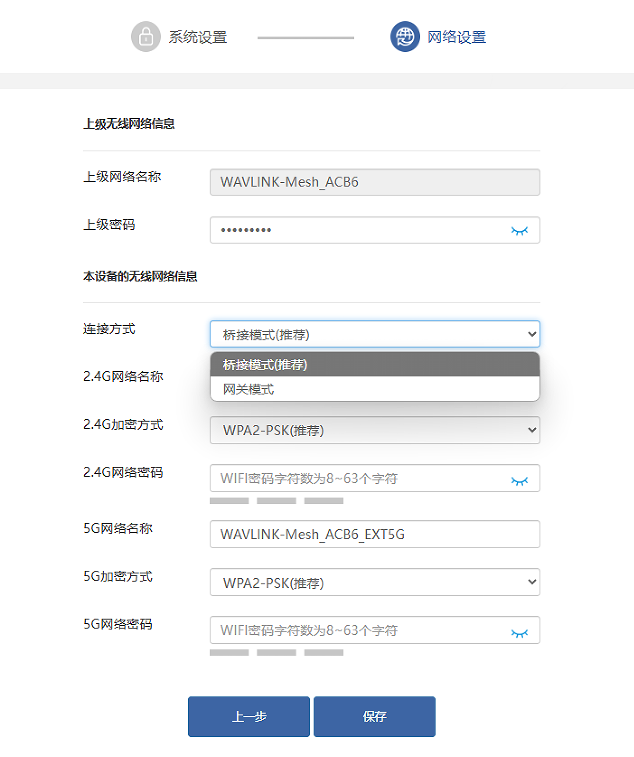634x757 pixels.
Task: Click the 网络设置 step label
Action: (x=457, y=37)
